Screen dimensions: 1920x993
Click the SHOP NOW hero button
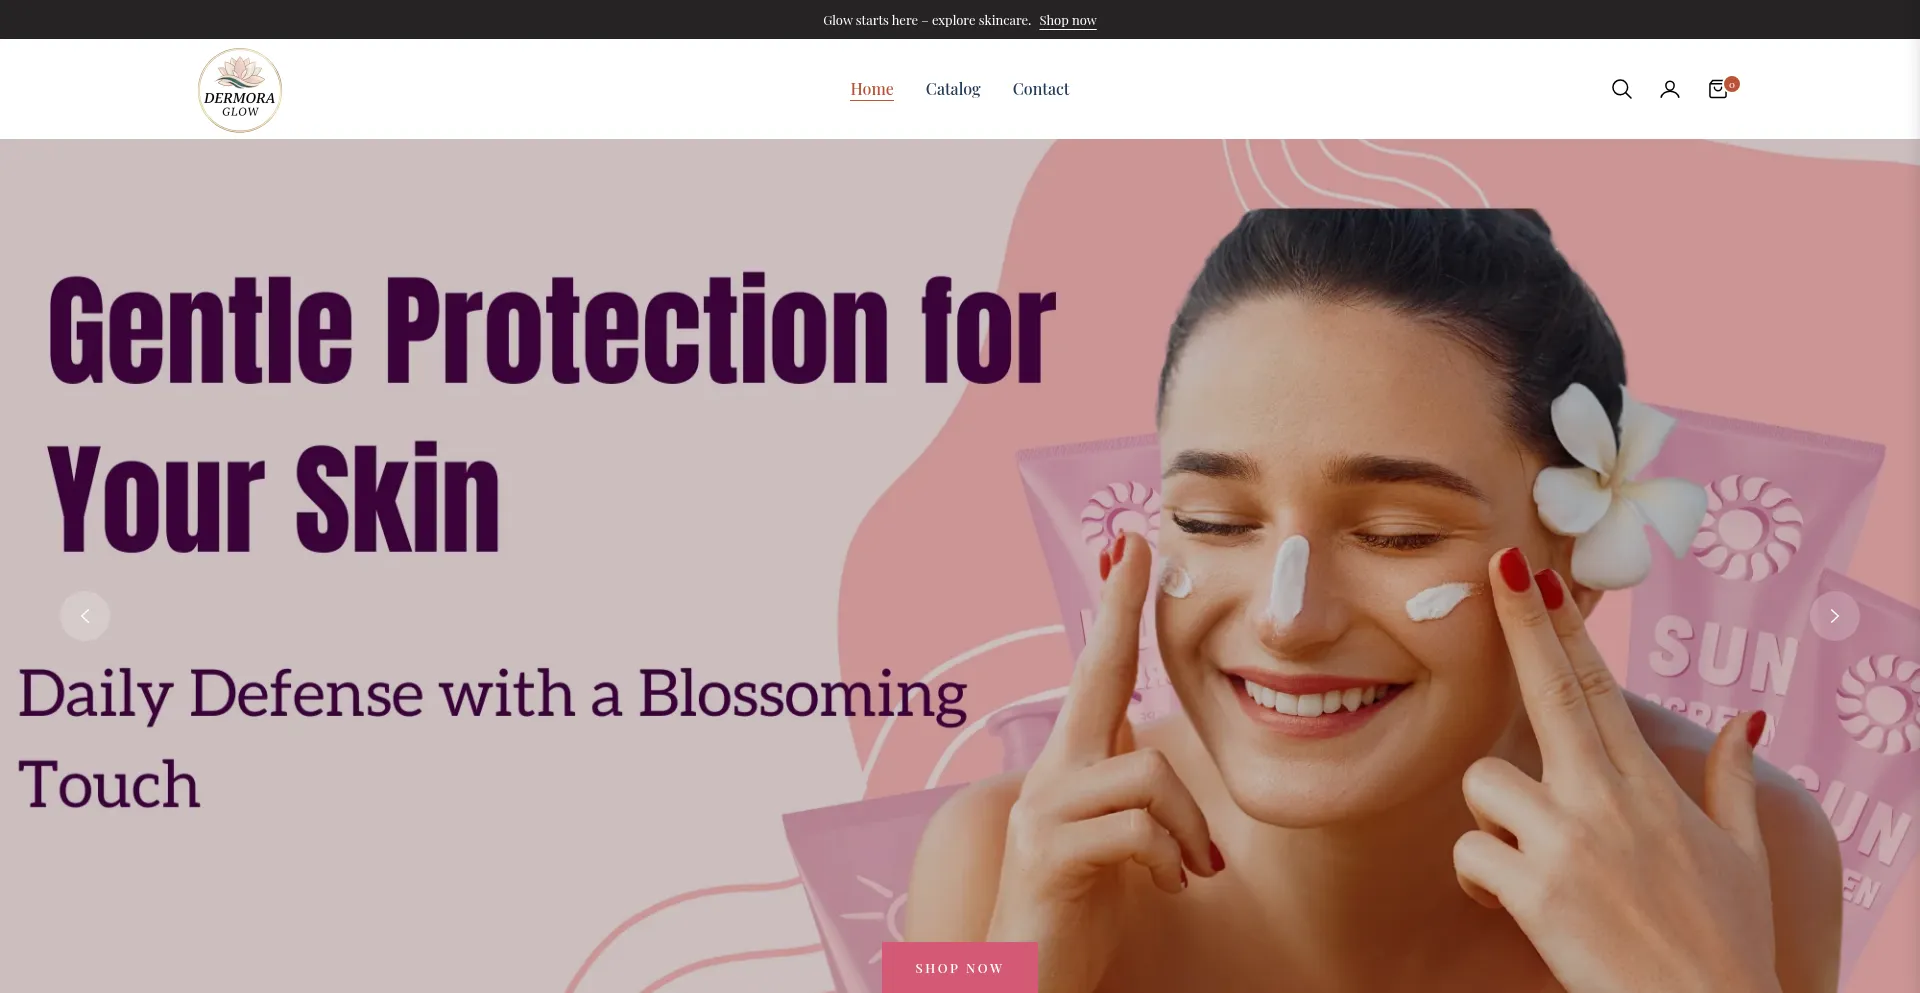click(x=959, y=967)
